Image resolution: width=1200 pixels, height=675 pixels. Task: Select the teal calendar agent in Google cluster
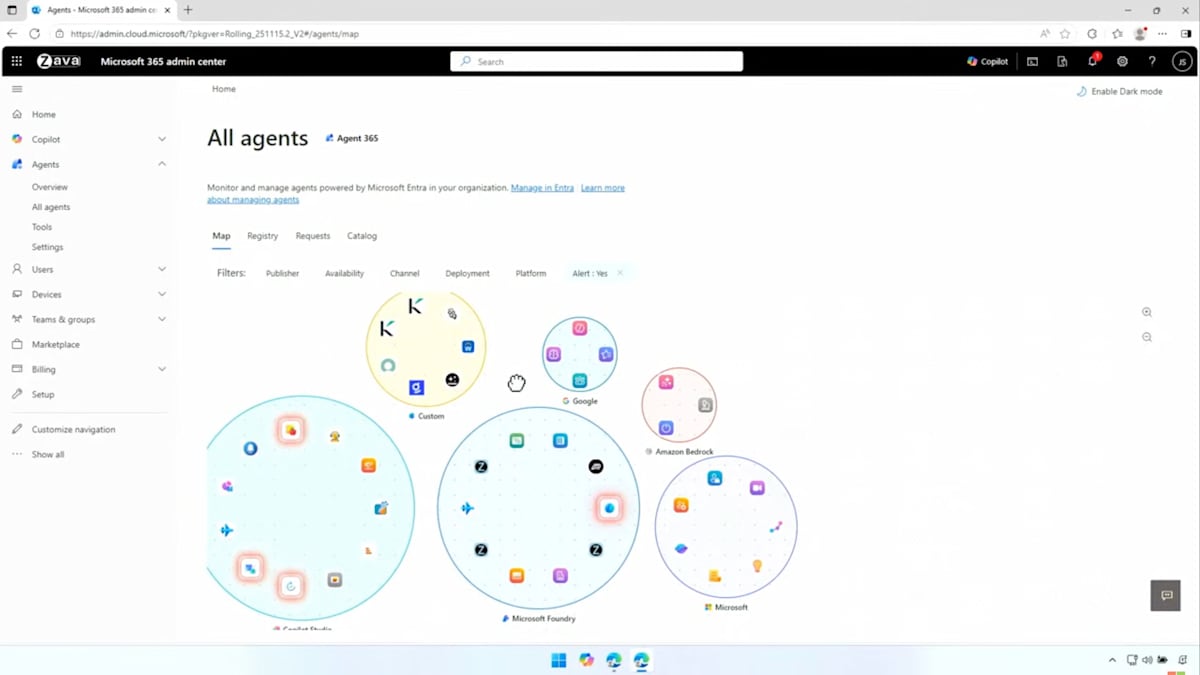click(x=580, y=381)
